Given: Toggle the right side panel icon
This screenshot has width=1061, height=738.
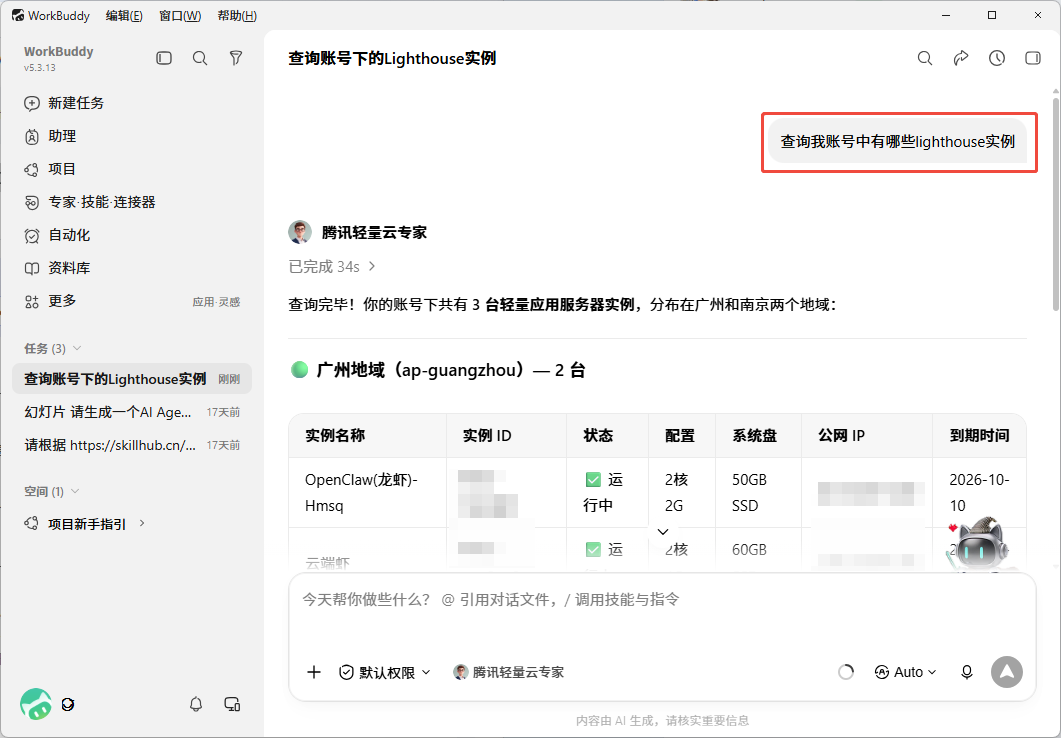Looking at the screenshot, I should click(1033, 58).
